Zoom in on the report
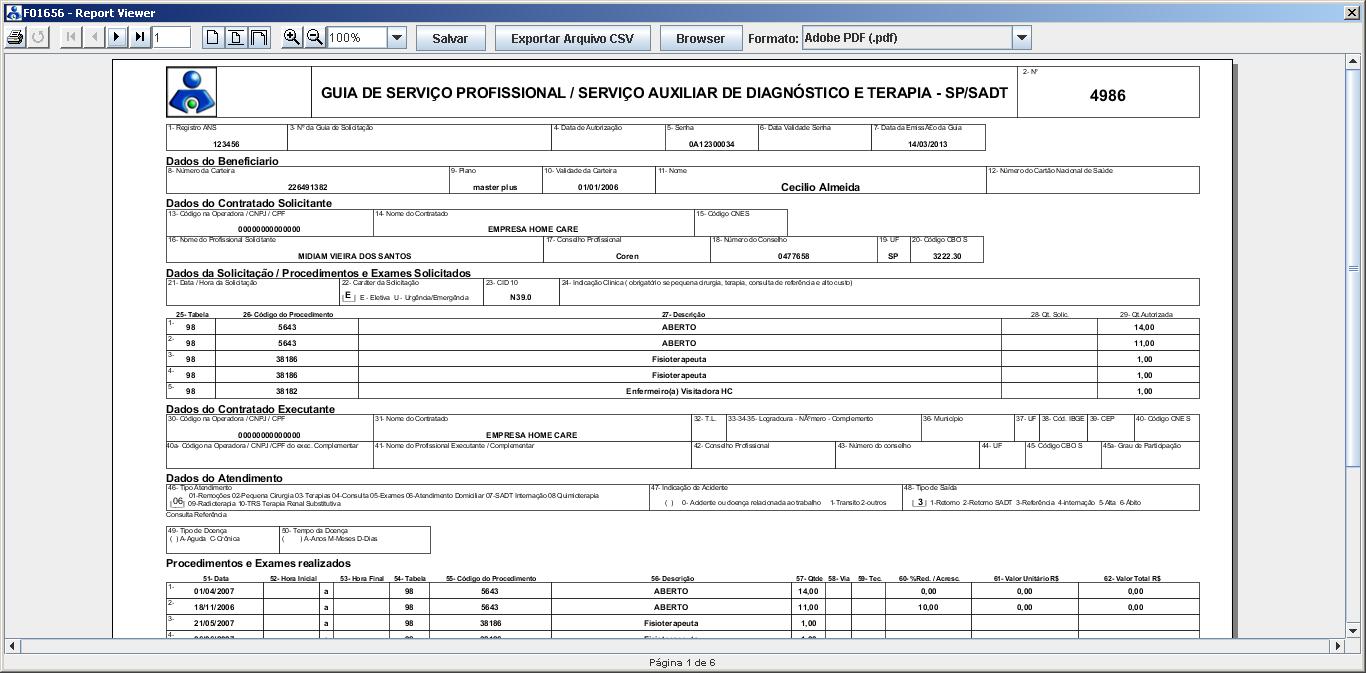 point(292,38)
